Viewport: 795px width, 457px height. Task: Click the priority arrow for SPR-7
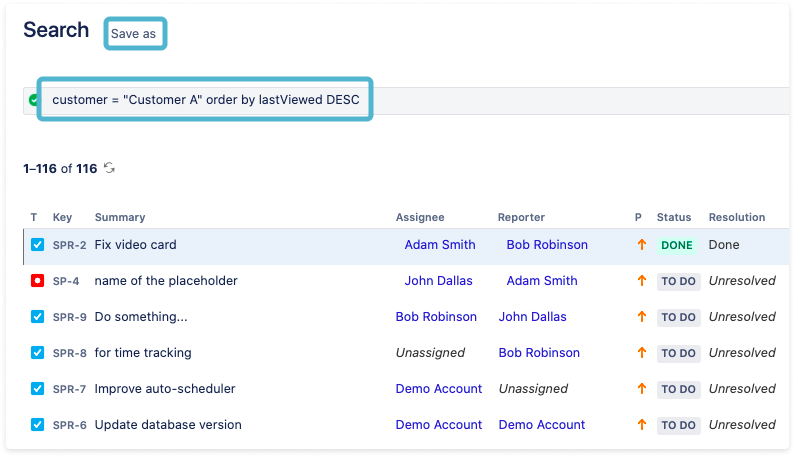[641, 389]
